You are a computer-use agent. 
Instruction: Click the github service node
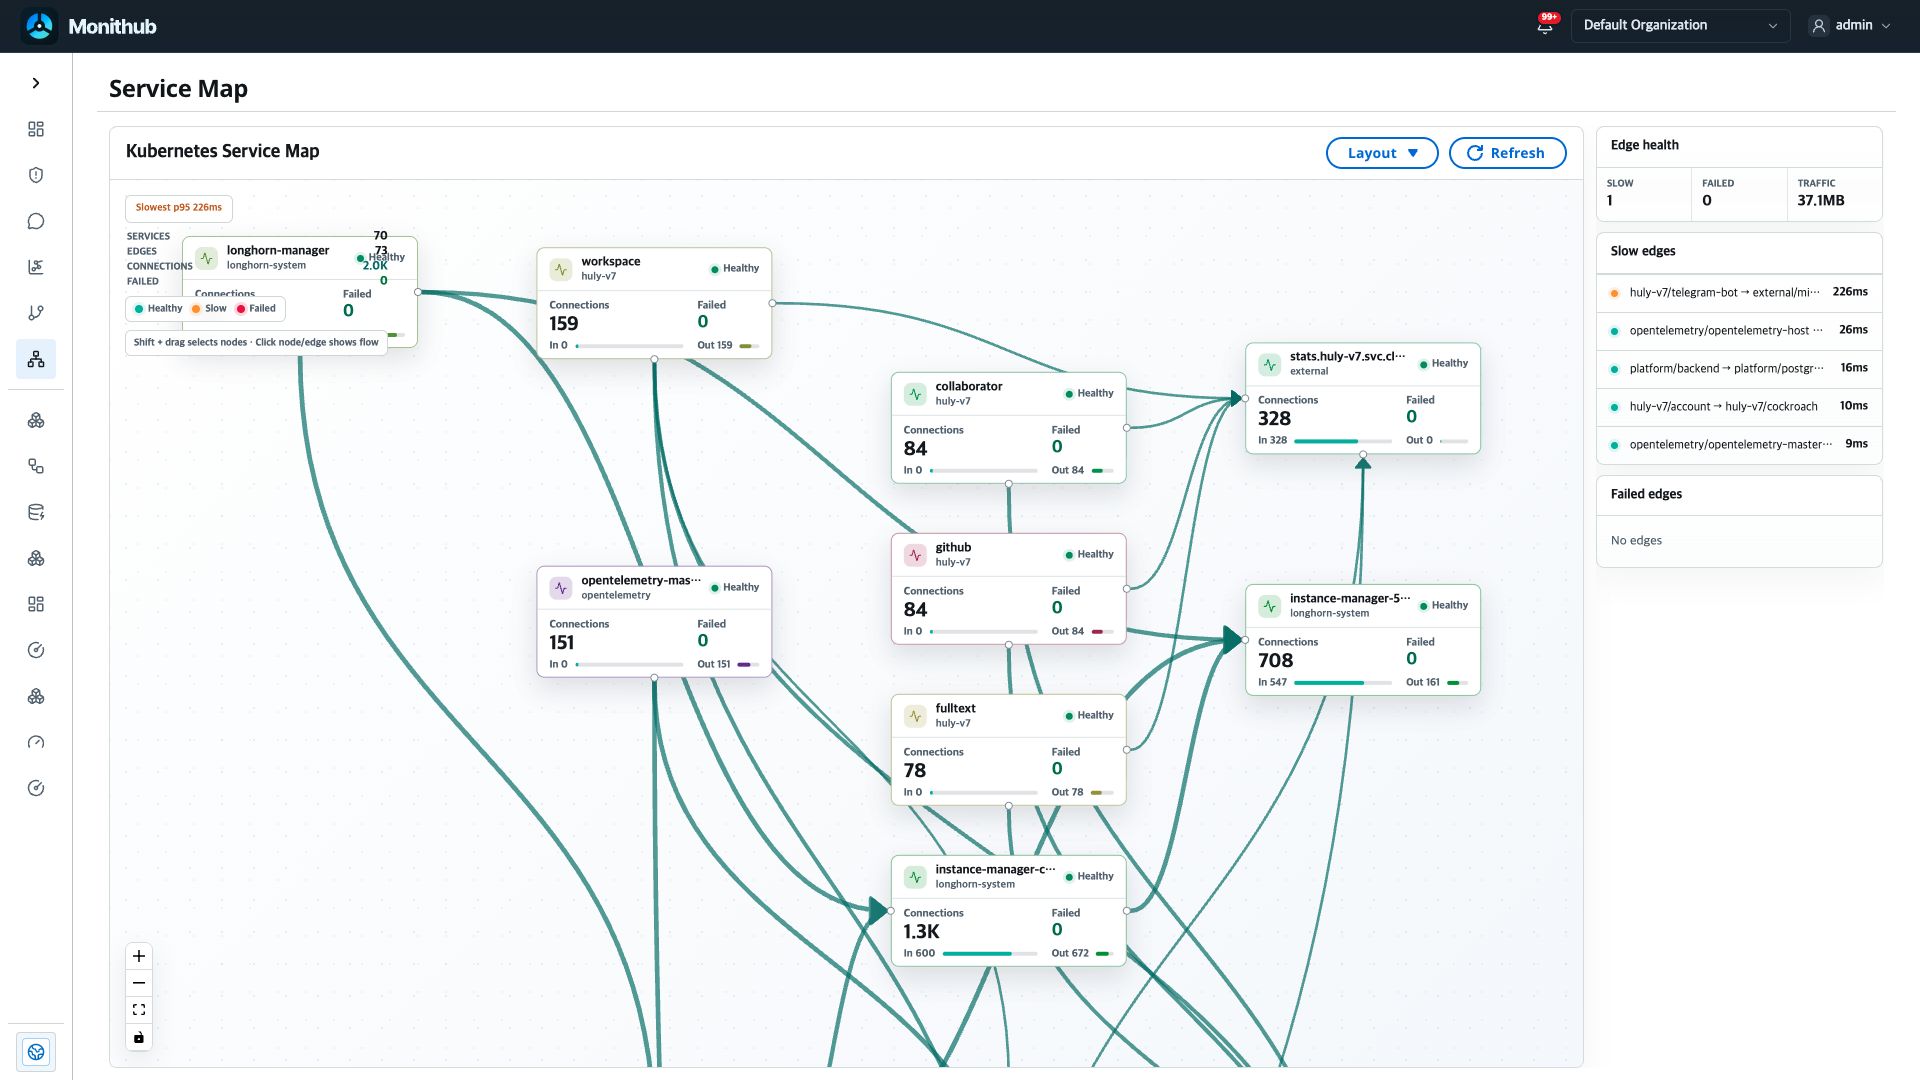[x=1008, y=589]
